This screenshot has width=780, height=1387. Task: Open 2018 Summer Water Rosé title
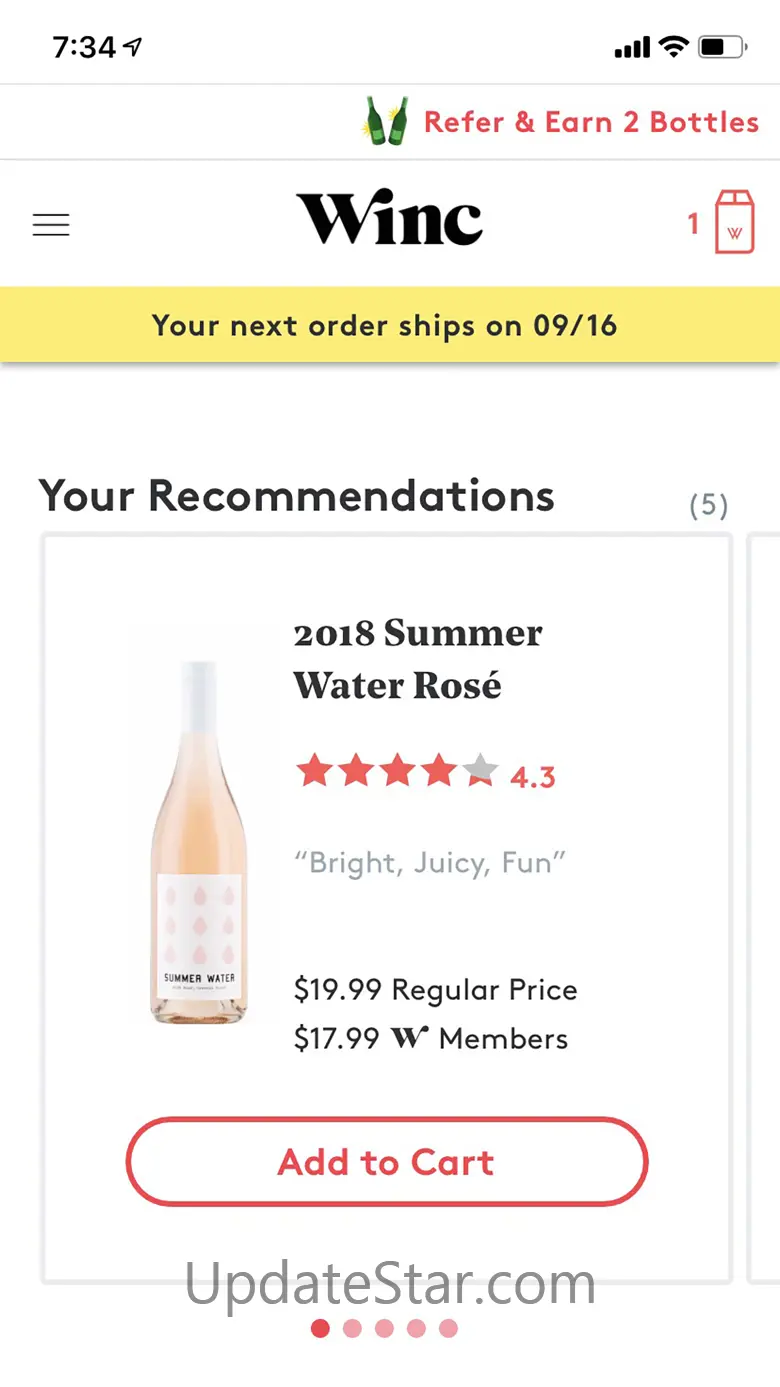pos(418,659)
